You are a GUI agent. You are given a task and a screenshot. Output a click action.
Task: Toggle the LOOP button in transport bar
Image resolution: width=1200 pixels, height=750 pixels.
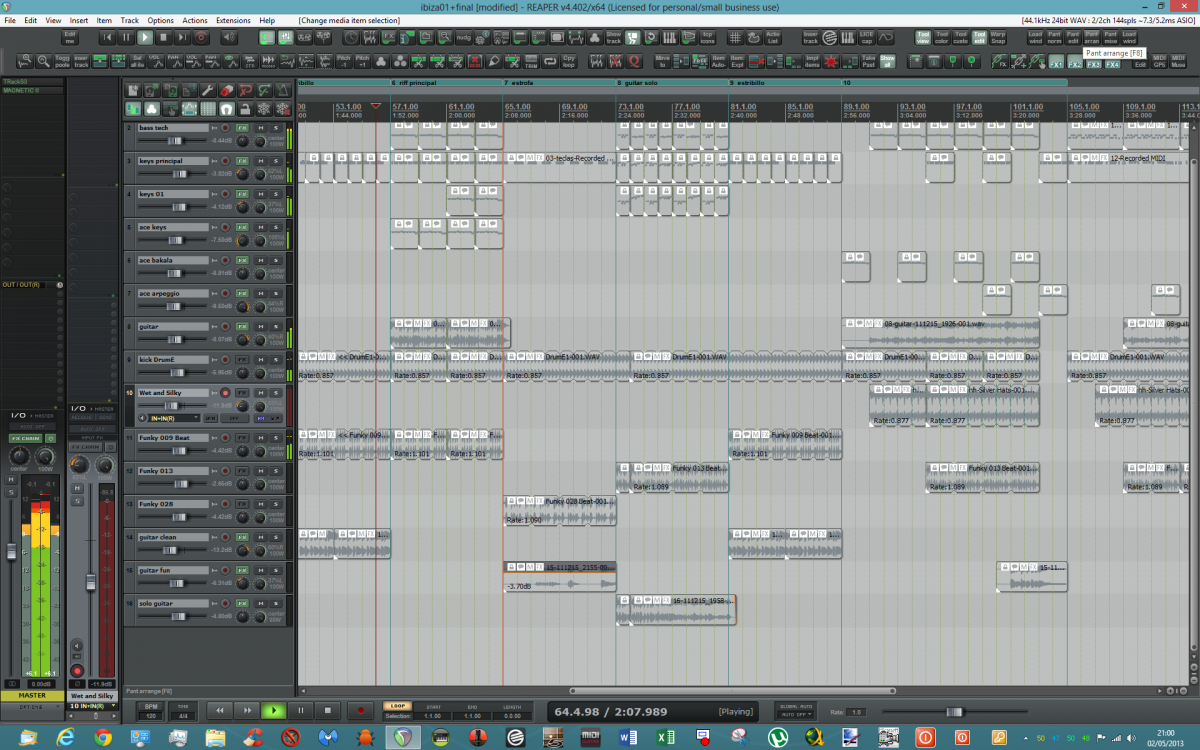click(x=397, y=705)
